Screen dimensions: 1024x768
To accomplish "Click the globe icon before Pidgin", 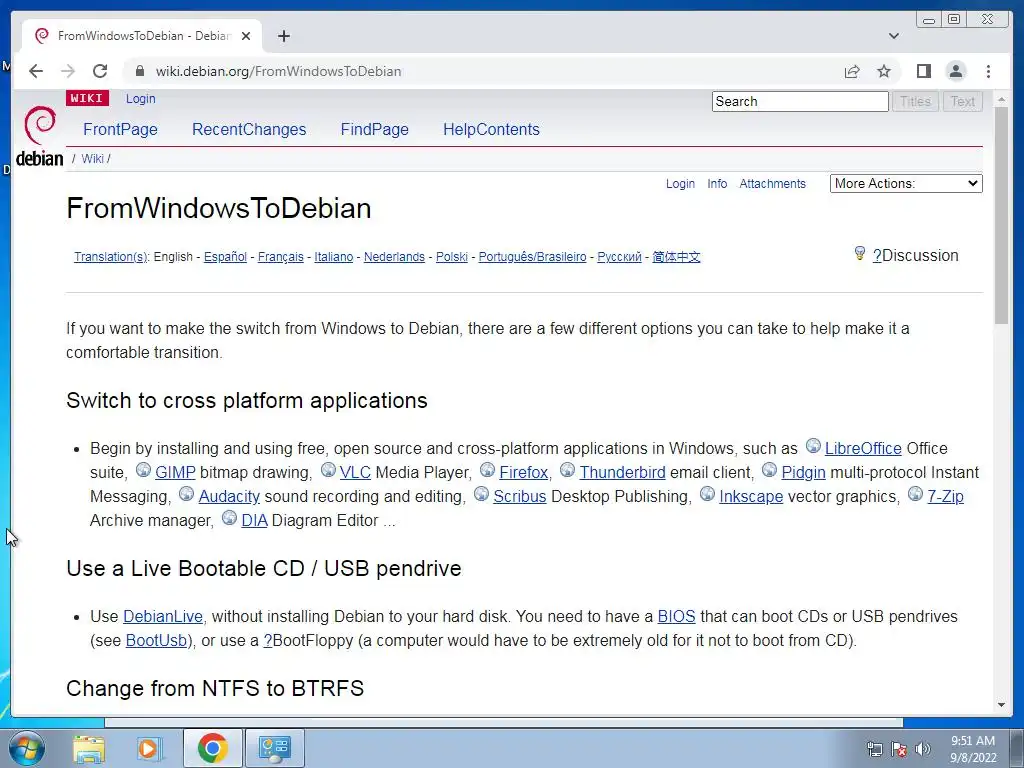I will tap(769, 470).
